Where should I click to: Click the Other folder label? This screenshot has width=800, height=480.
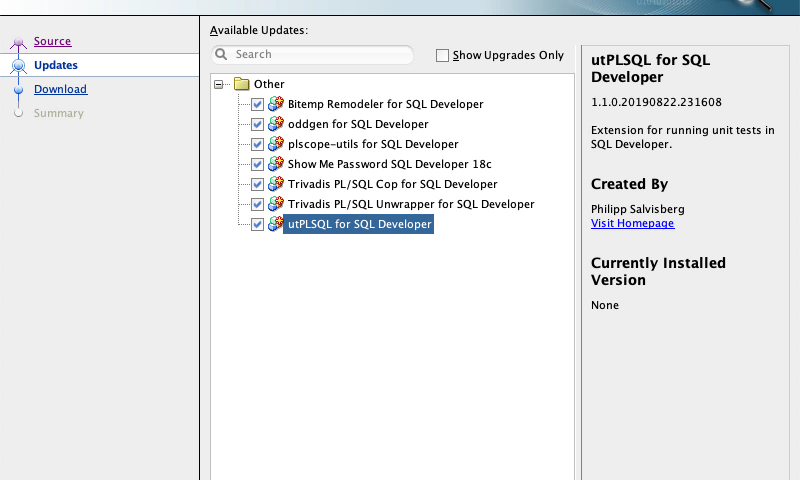[x=269, y=84]
